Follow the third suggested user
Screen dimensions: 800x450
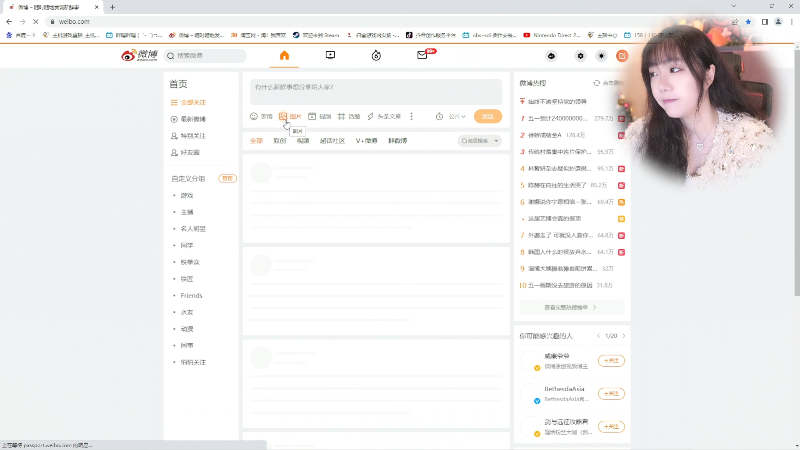click(x=611, y=426)
